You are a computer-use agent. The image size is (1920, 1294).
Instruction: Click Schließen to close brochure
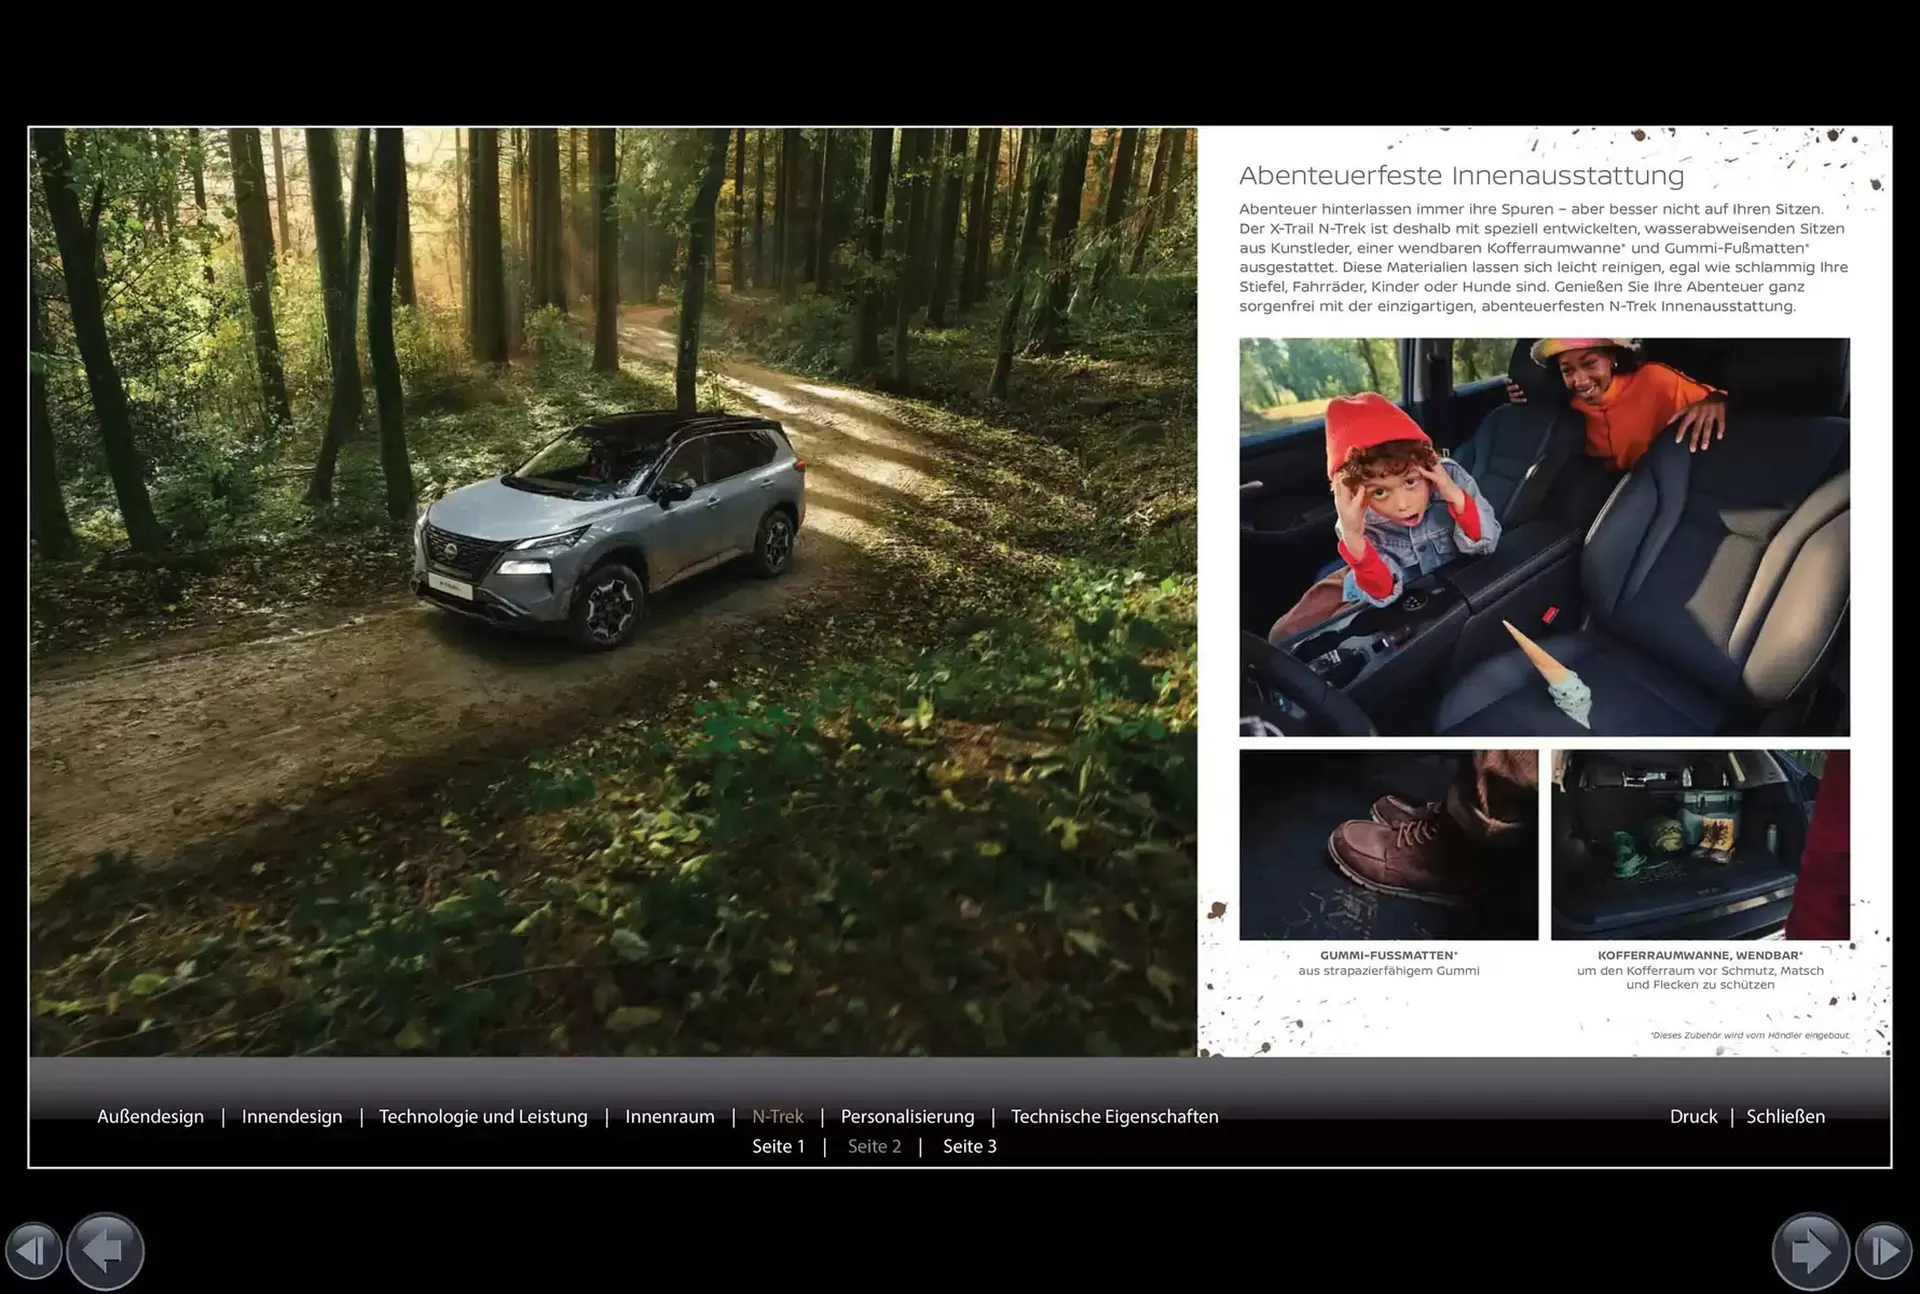1785,1116
